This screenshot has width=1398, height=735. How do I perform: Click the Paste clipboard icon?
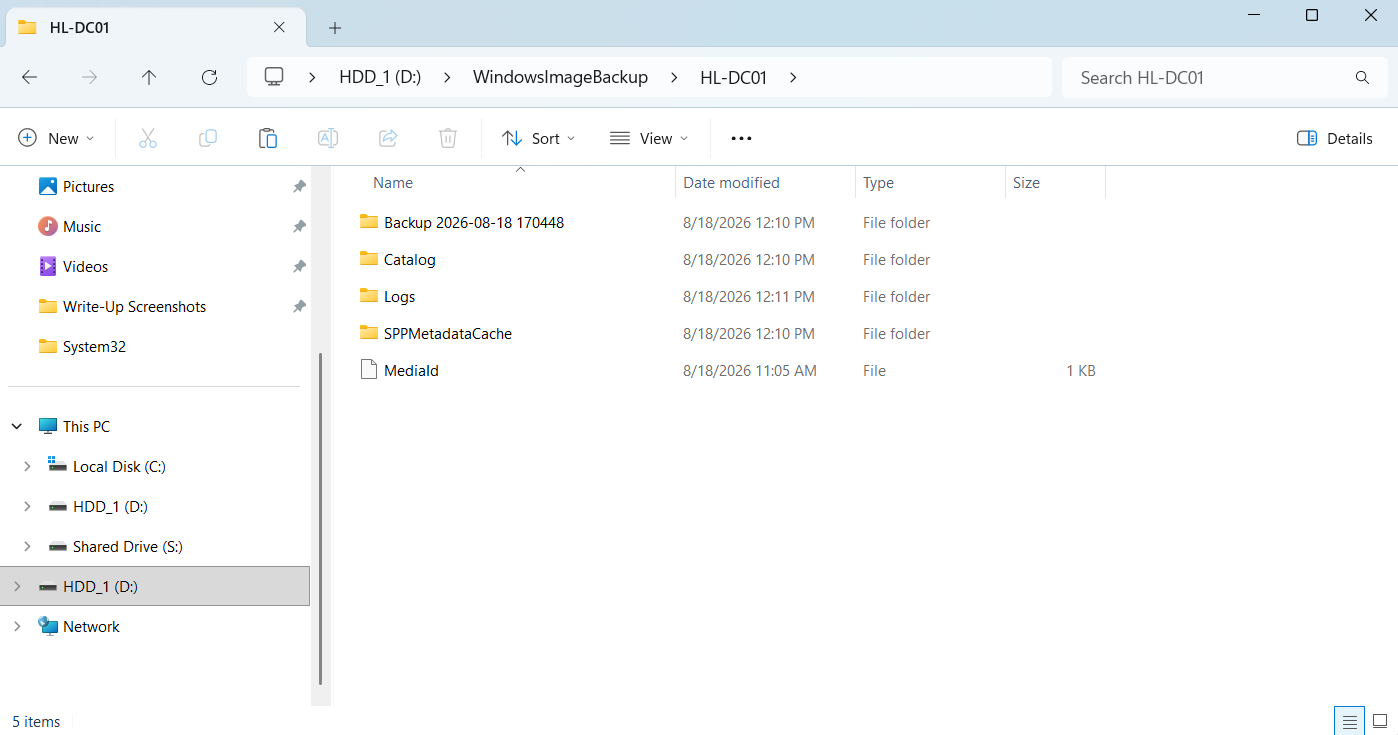[268, 139]
